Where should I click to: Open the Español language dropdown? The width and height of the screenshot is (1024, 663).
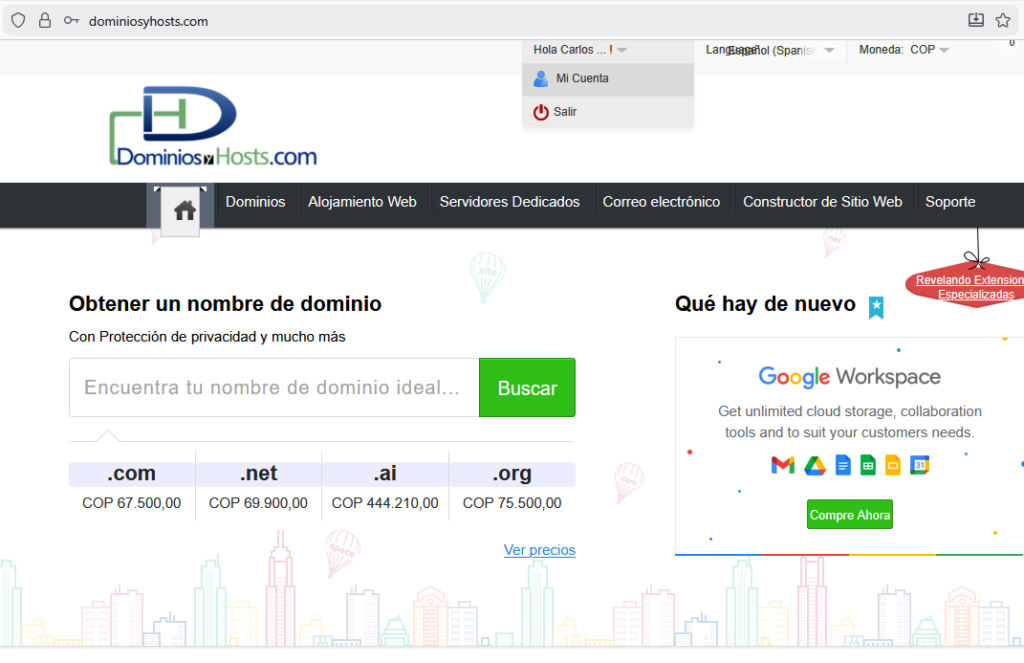pos(781,50)
